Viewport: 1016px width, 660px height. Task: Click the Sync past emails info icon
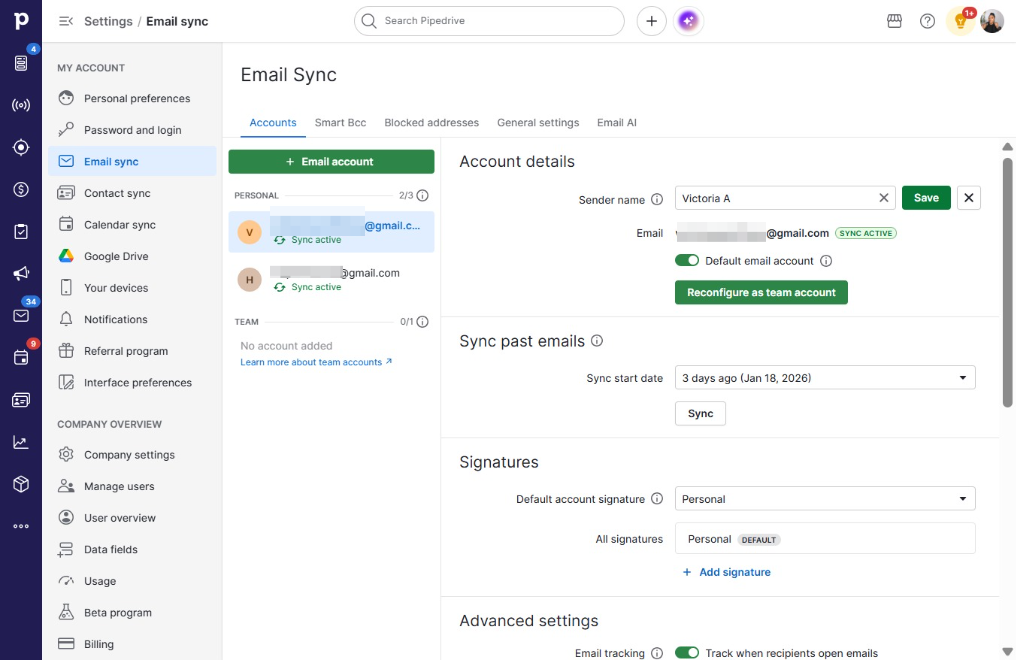(597, 341)
